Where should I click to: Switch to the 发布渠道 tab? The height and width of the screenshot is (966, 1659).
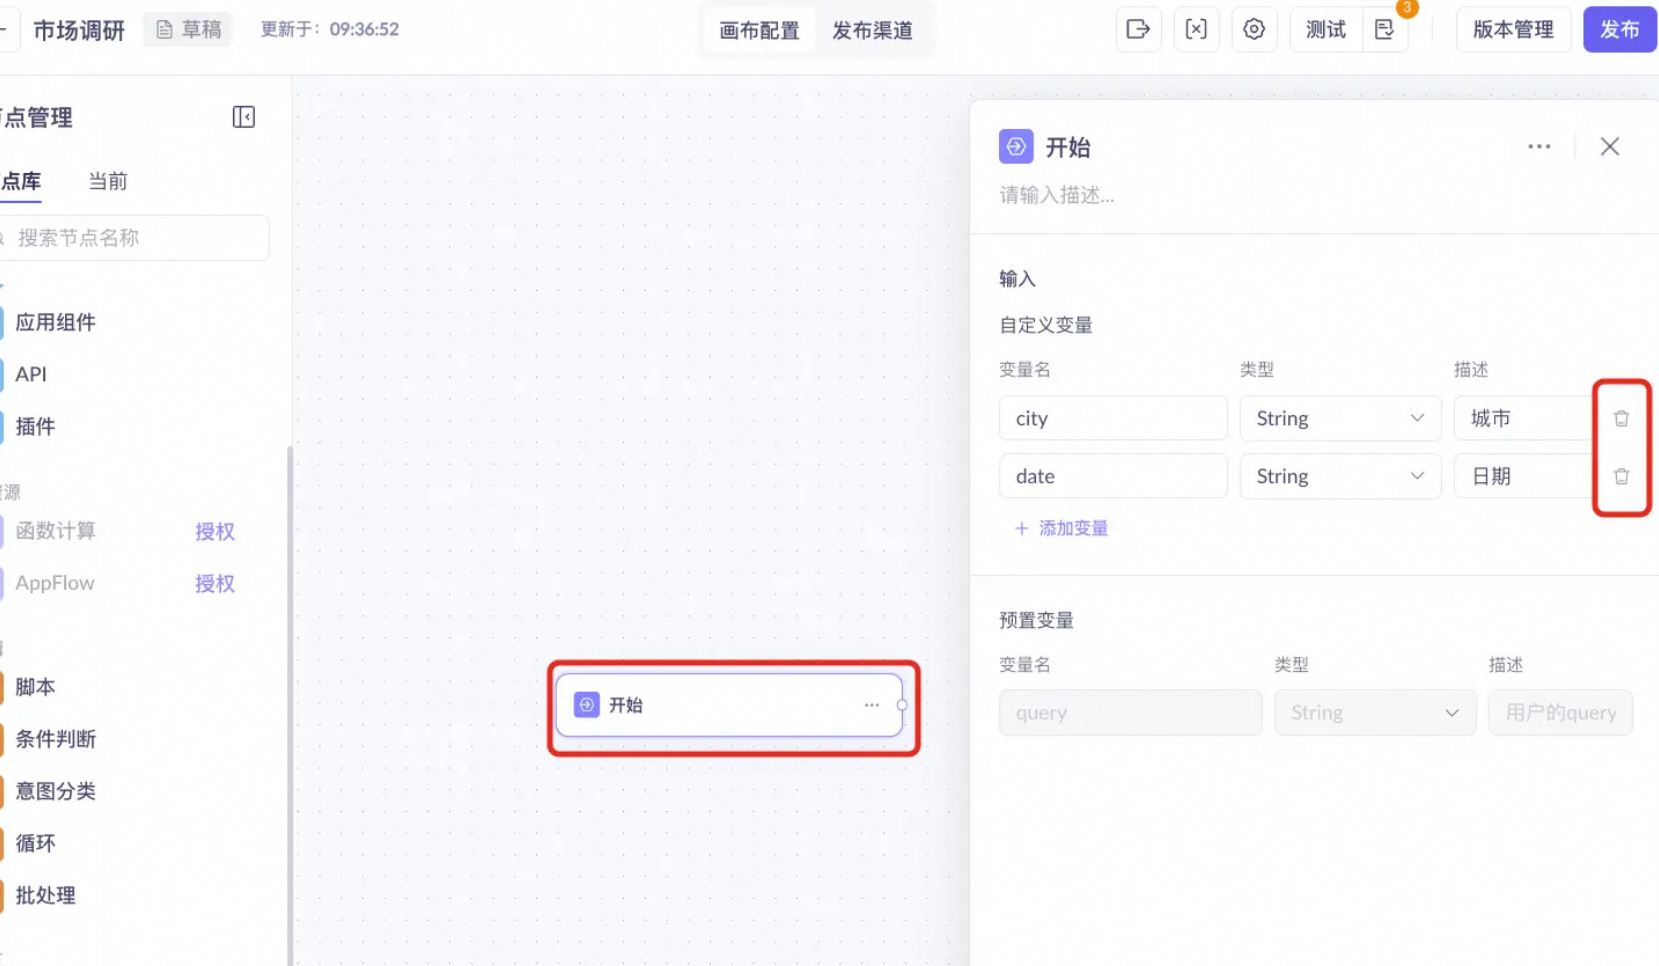(873, 30)
